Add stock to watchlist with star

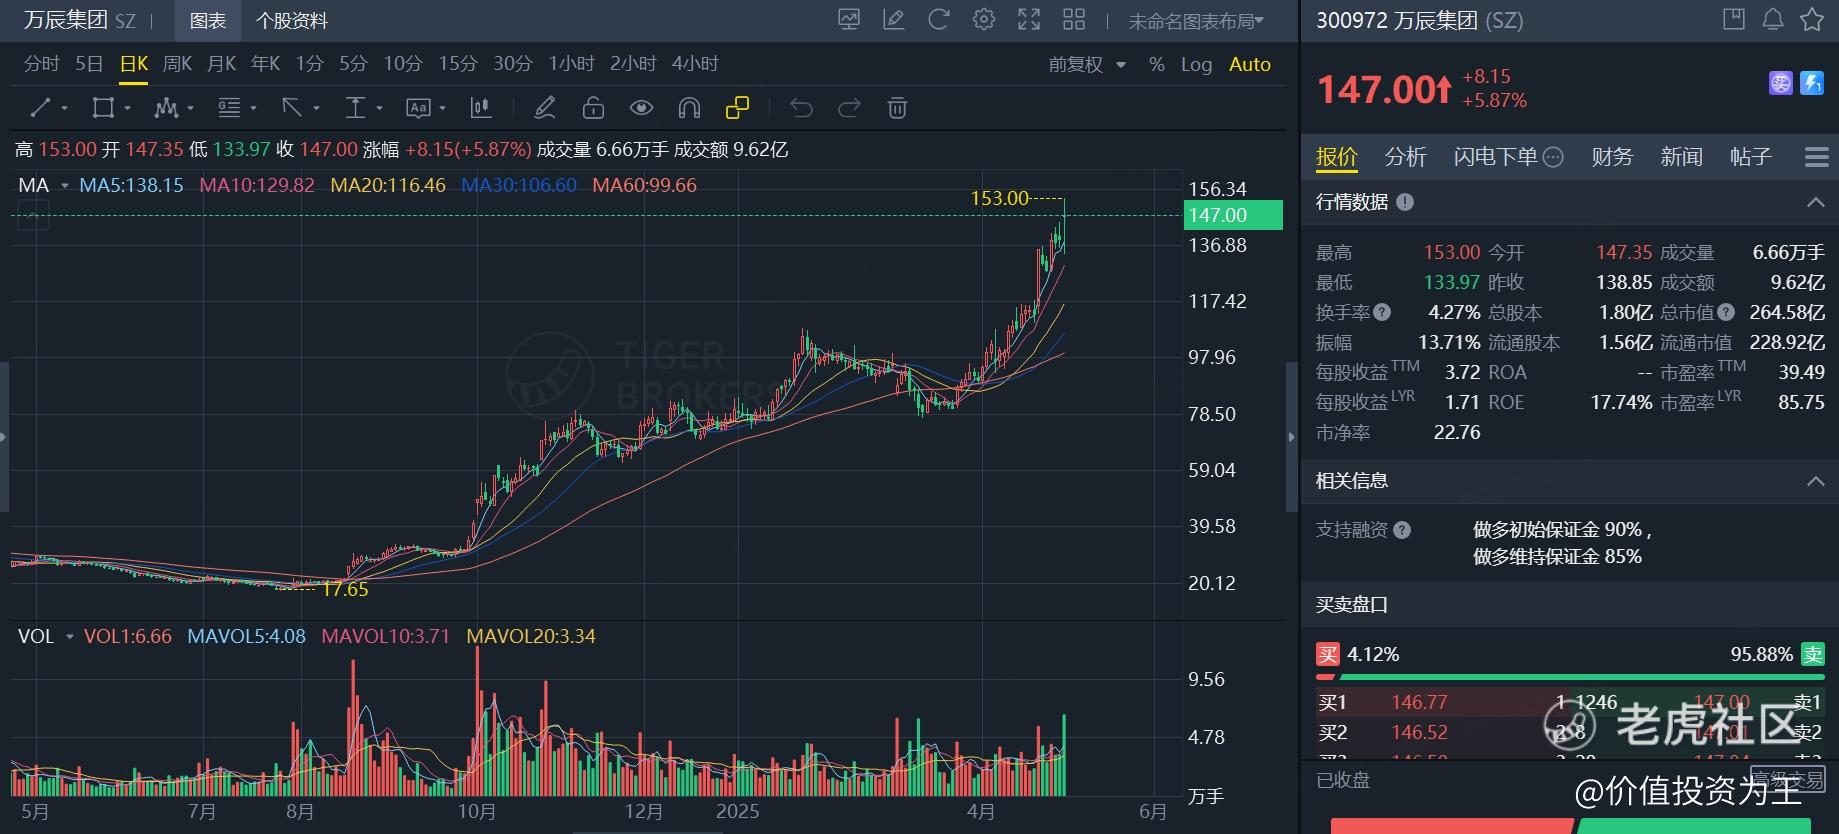coord(1812,19)
